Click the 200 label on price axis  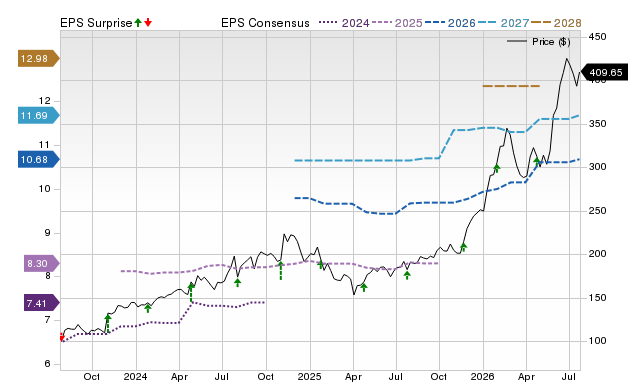pos(597,254)
